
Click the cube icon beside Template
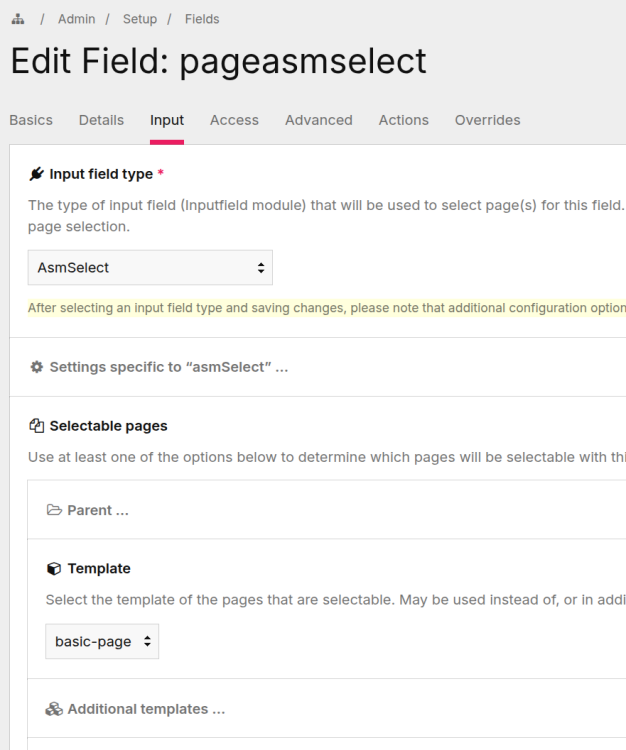(54, 568)
